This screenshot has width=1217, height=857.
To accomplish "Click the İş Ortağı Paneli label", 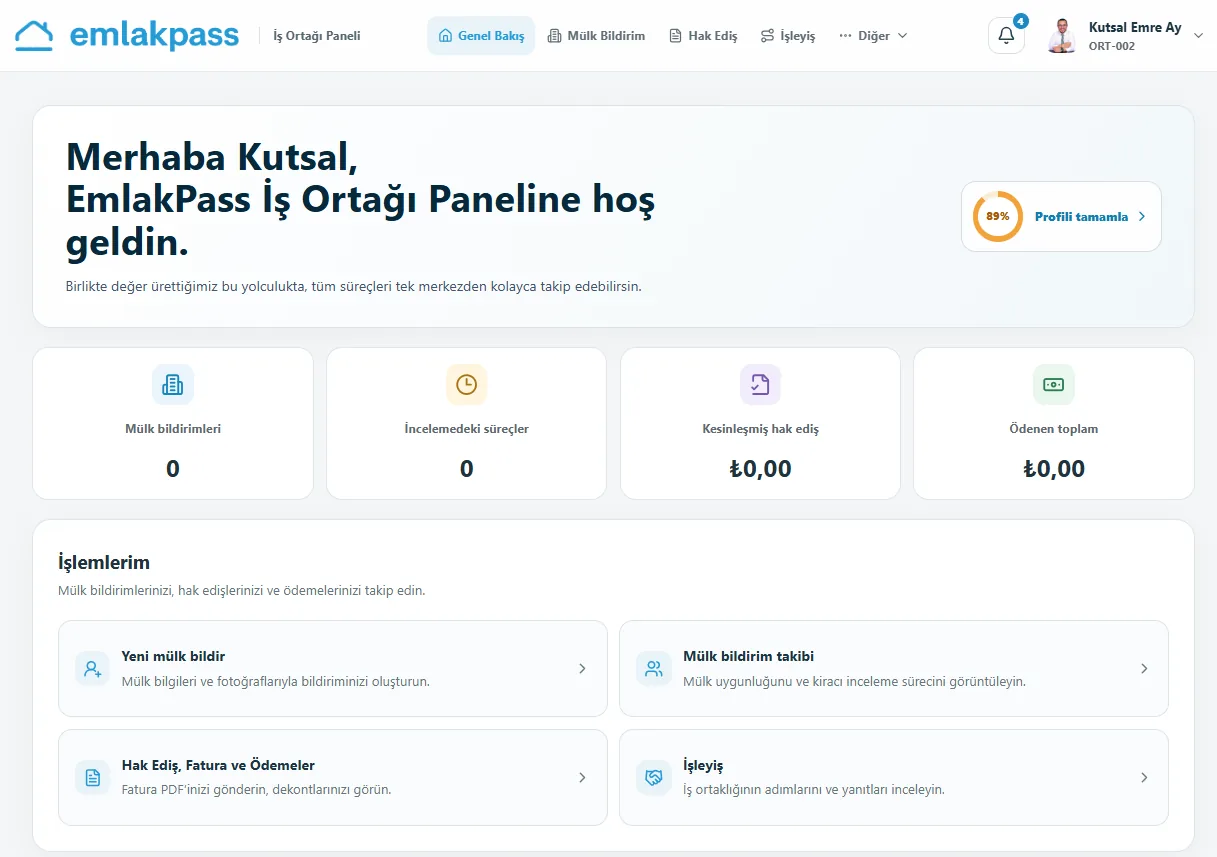I will tap(317, 36).
